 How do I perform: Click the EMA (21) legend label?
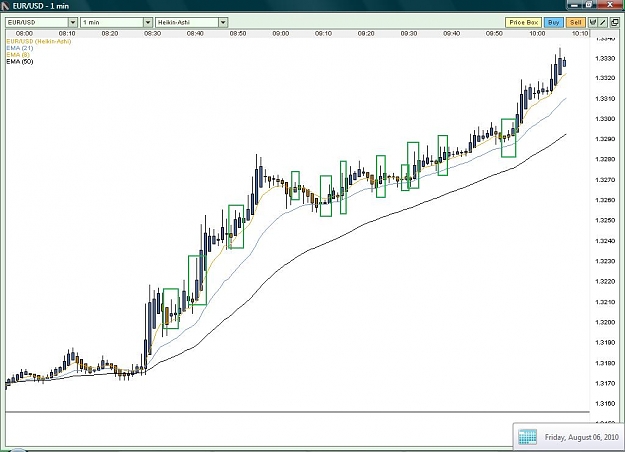click(x=20, y=48)
